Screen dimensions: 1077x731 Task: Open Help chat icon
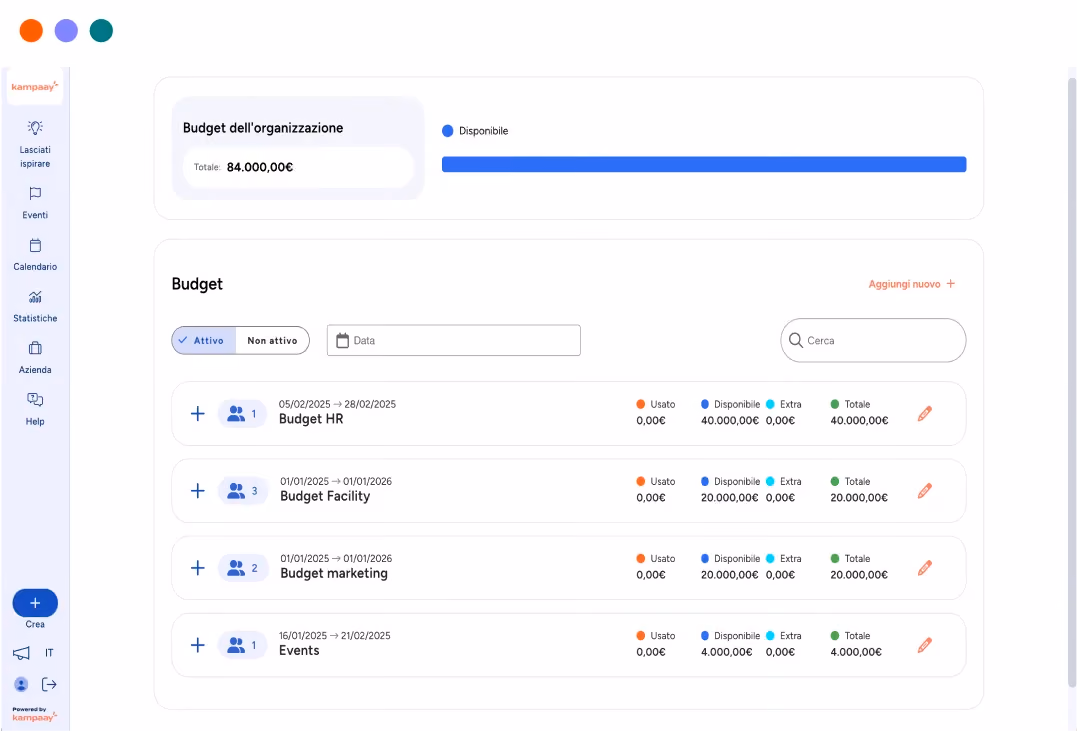point(35,400)
